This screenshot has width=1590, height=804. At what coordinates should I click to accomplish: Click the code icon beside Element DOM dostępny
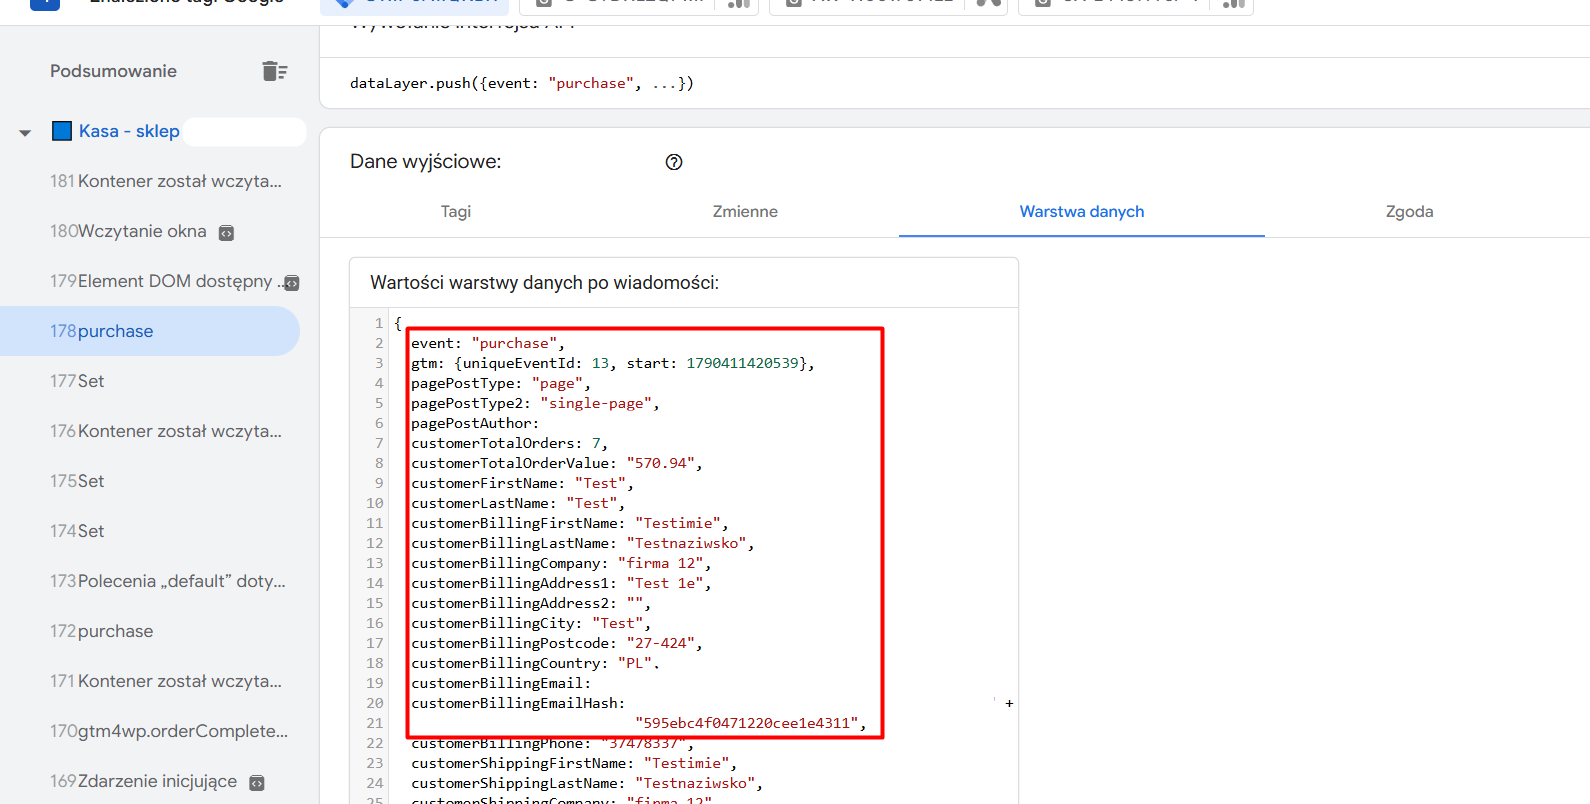click(x=291, y=283)
